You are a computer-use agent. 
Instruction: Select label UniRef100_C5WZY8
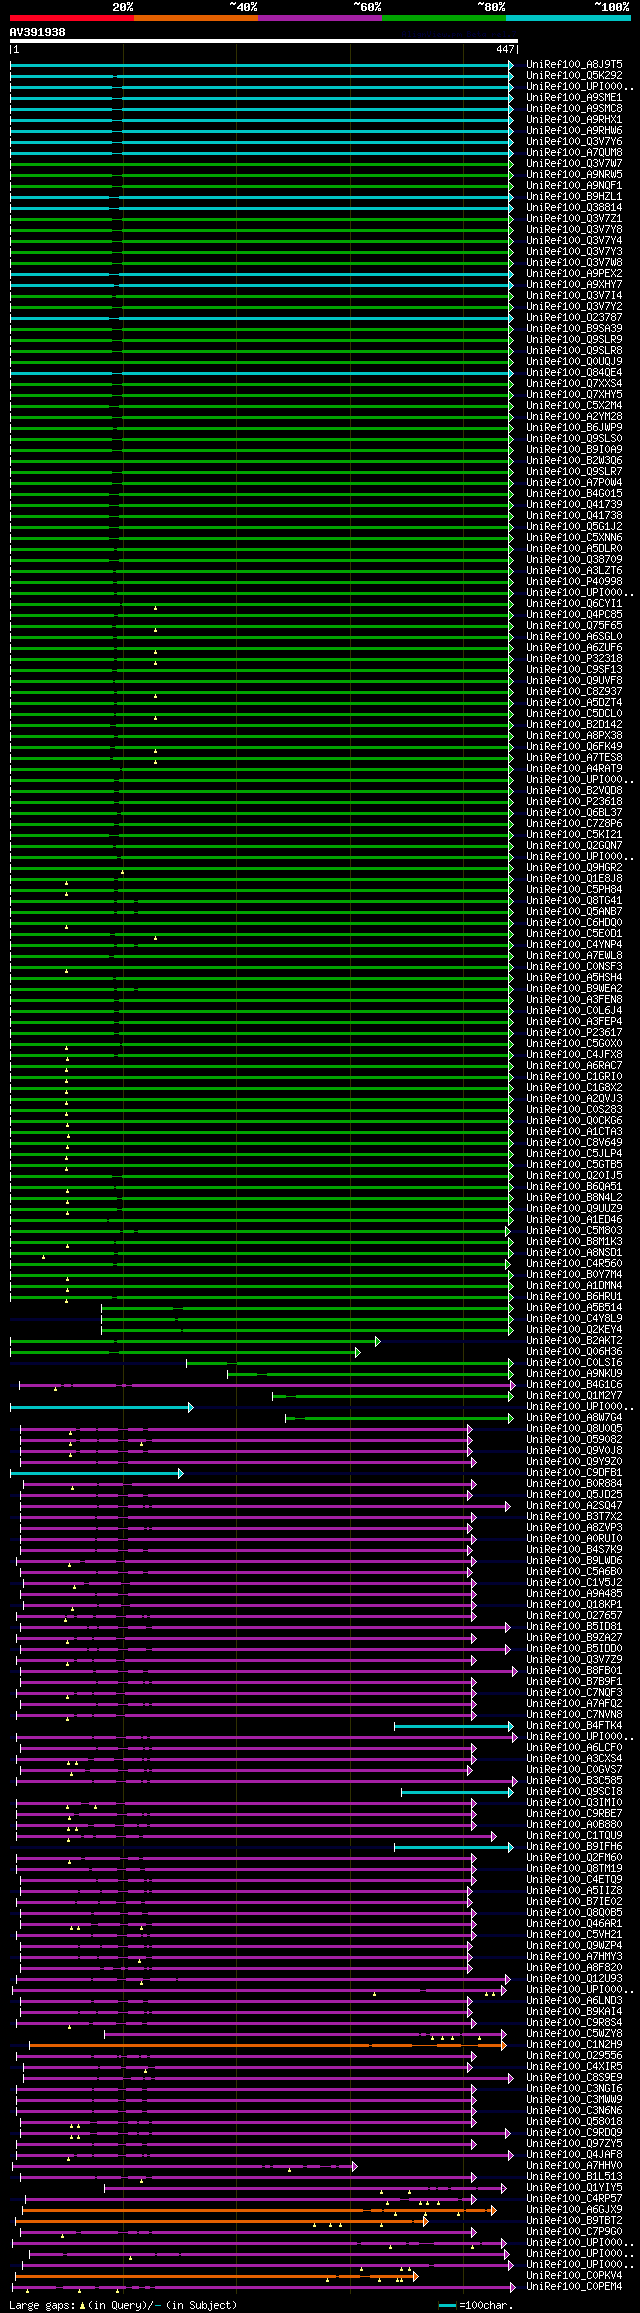574,2033
